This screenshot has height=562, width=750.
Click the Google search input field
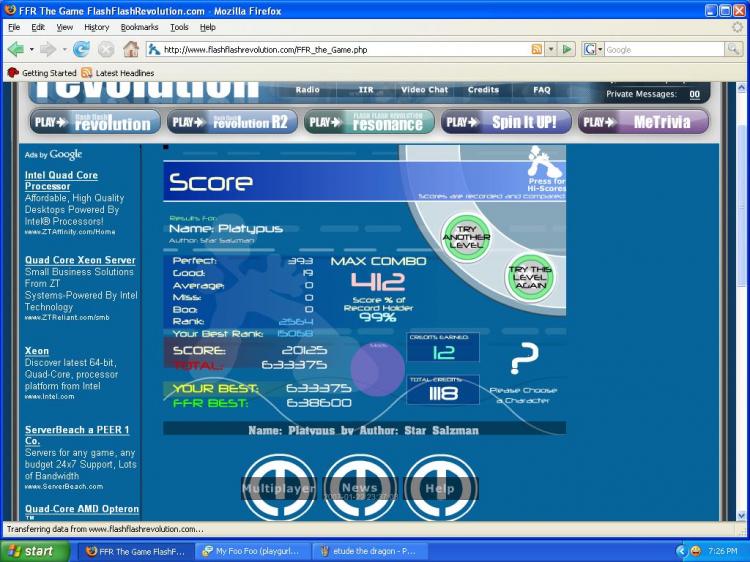pyautogui.click(x=664, y=49)
